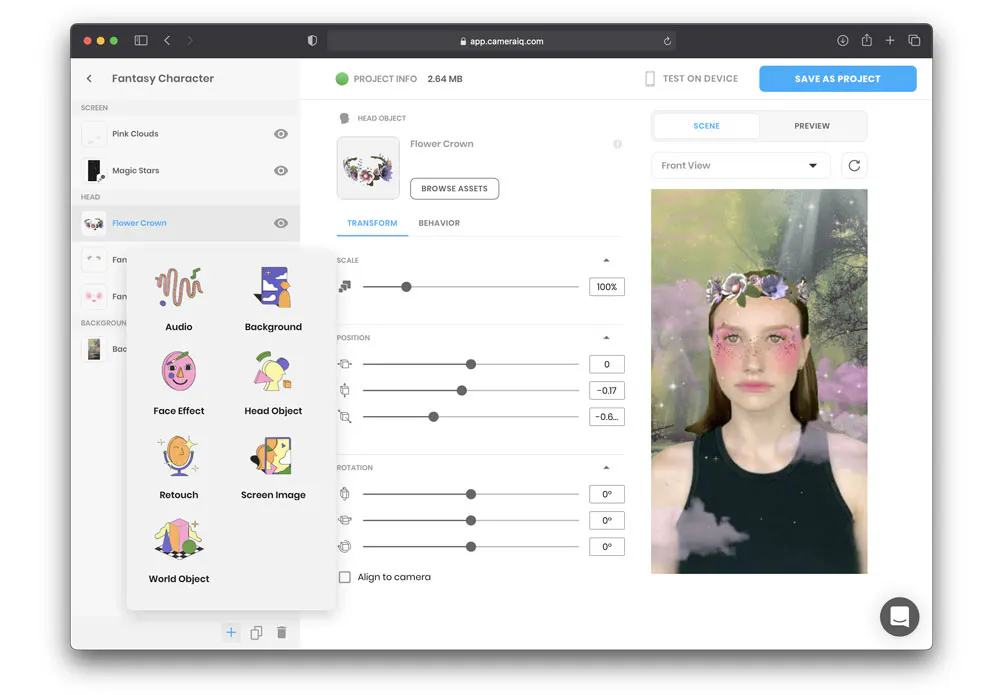
Task: Go back from Fantasy Character
Action: tap(89, 79)
